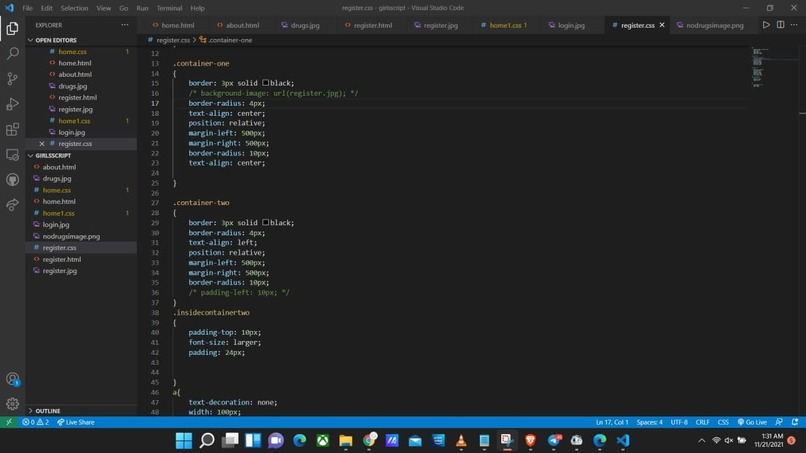The height and width of the screenshot is (453, 806).
Task: Change UTF-8 file encoding
Action: pyautogui.click(x=679, y=422)
